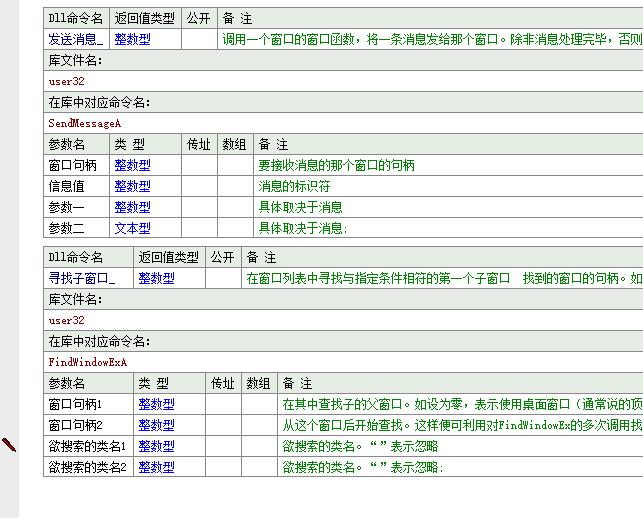The image size is (643, 518).
Task: Select the Dll command name 发送消息_
Action: [x=76, y=39]
